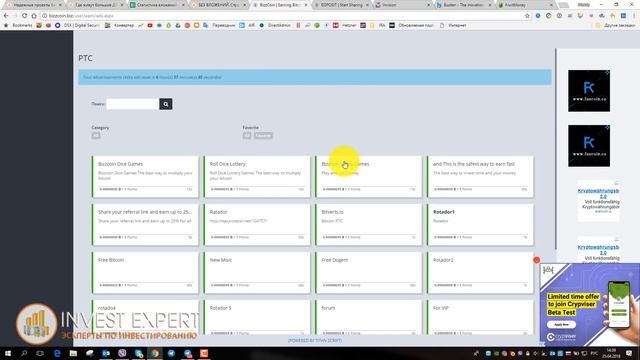Open the Конвертер bookmark
Image resolution: width=640 pixels, height=360 pixels.
click(120, 25)
